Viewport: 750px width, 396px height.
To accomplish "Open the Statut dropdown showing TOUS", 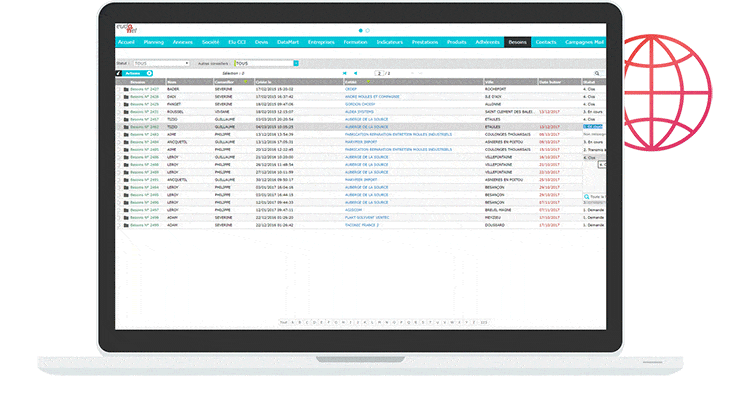I will click(x=161, y=64).
